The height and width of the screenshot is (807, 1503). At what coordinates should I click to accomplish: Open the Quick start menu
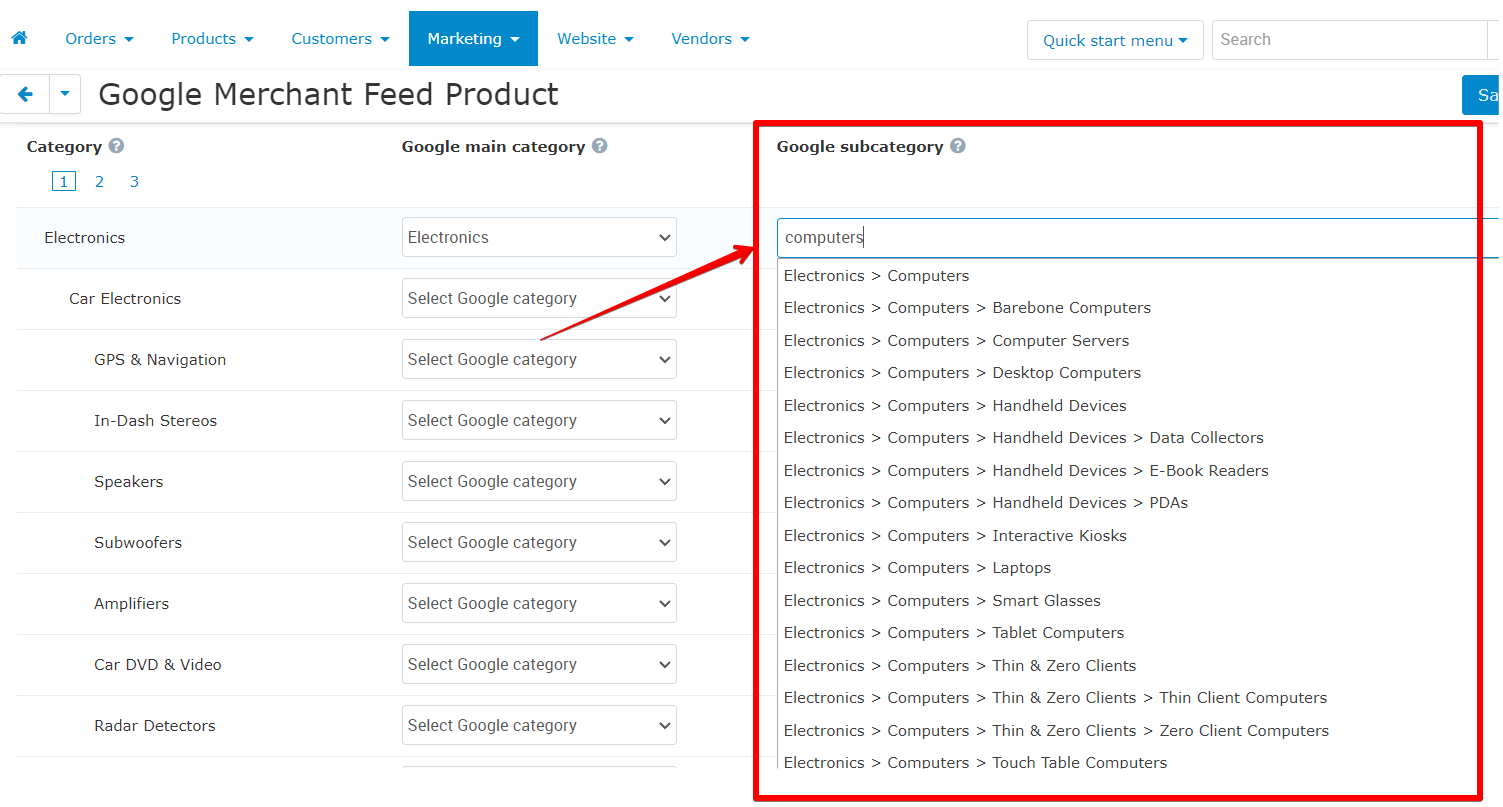(1115, 40)
